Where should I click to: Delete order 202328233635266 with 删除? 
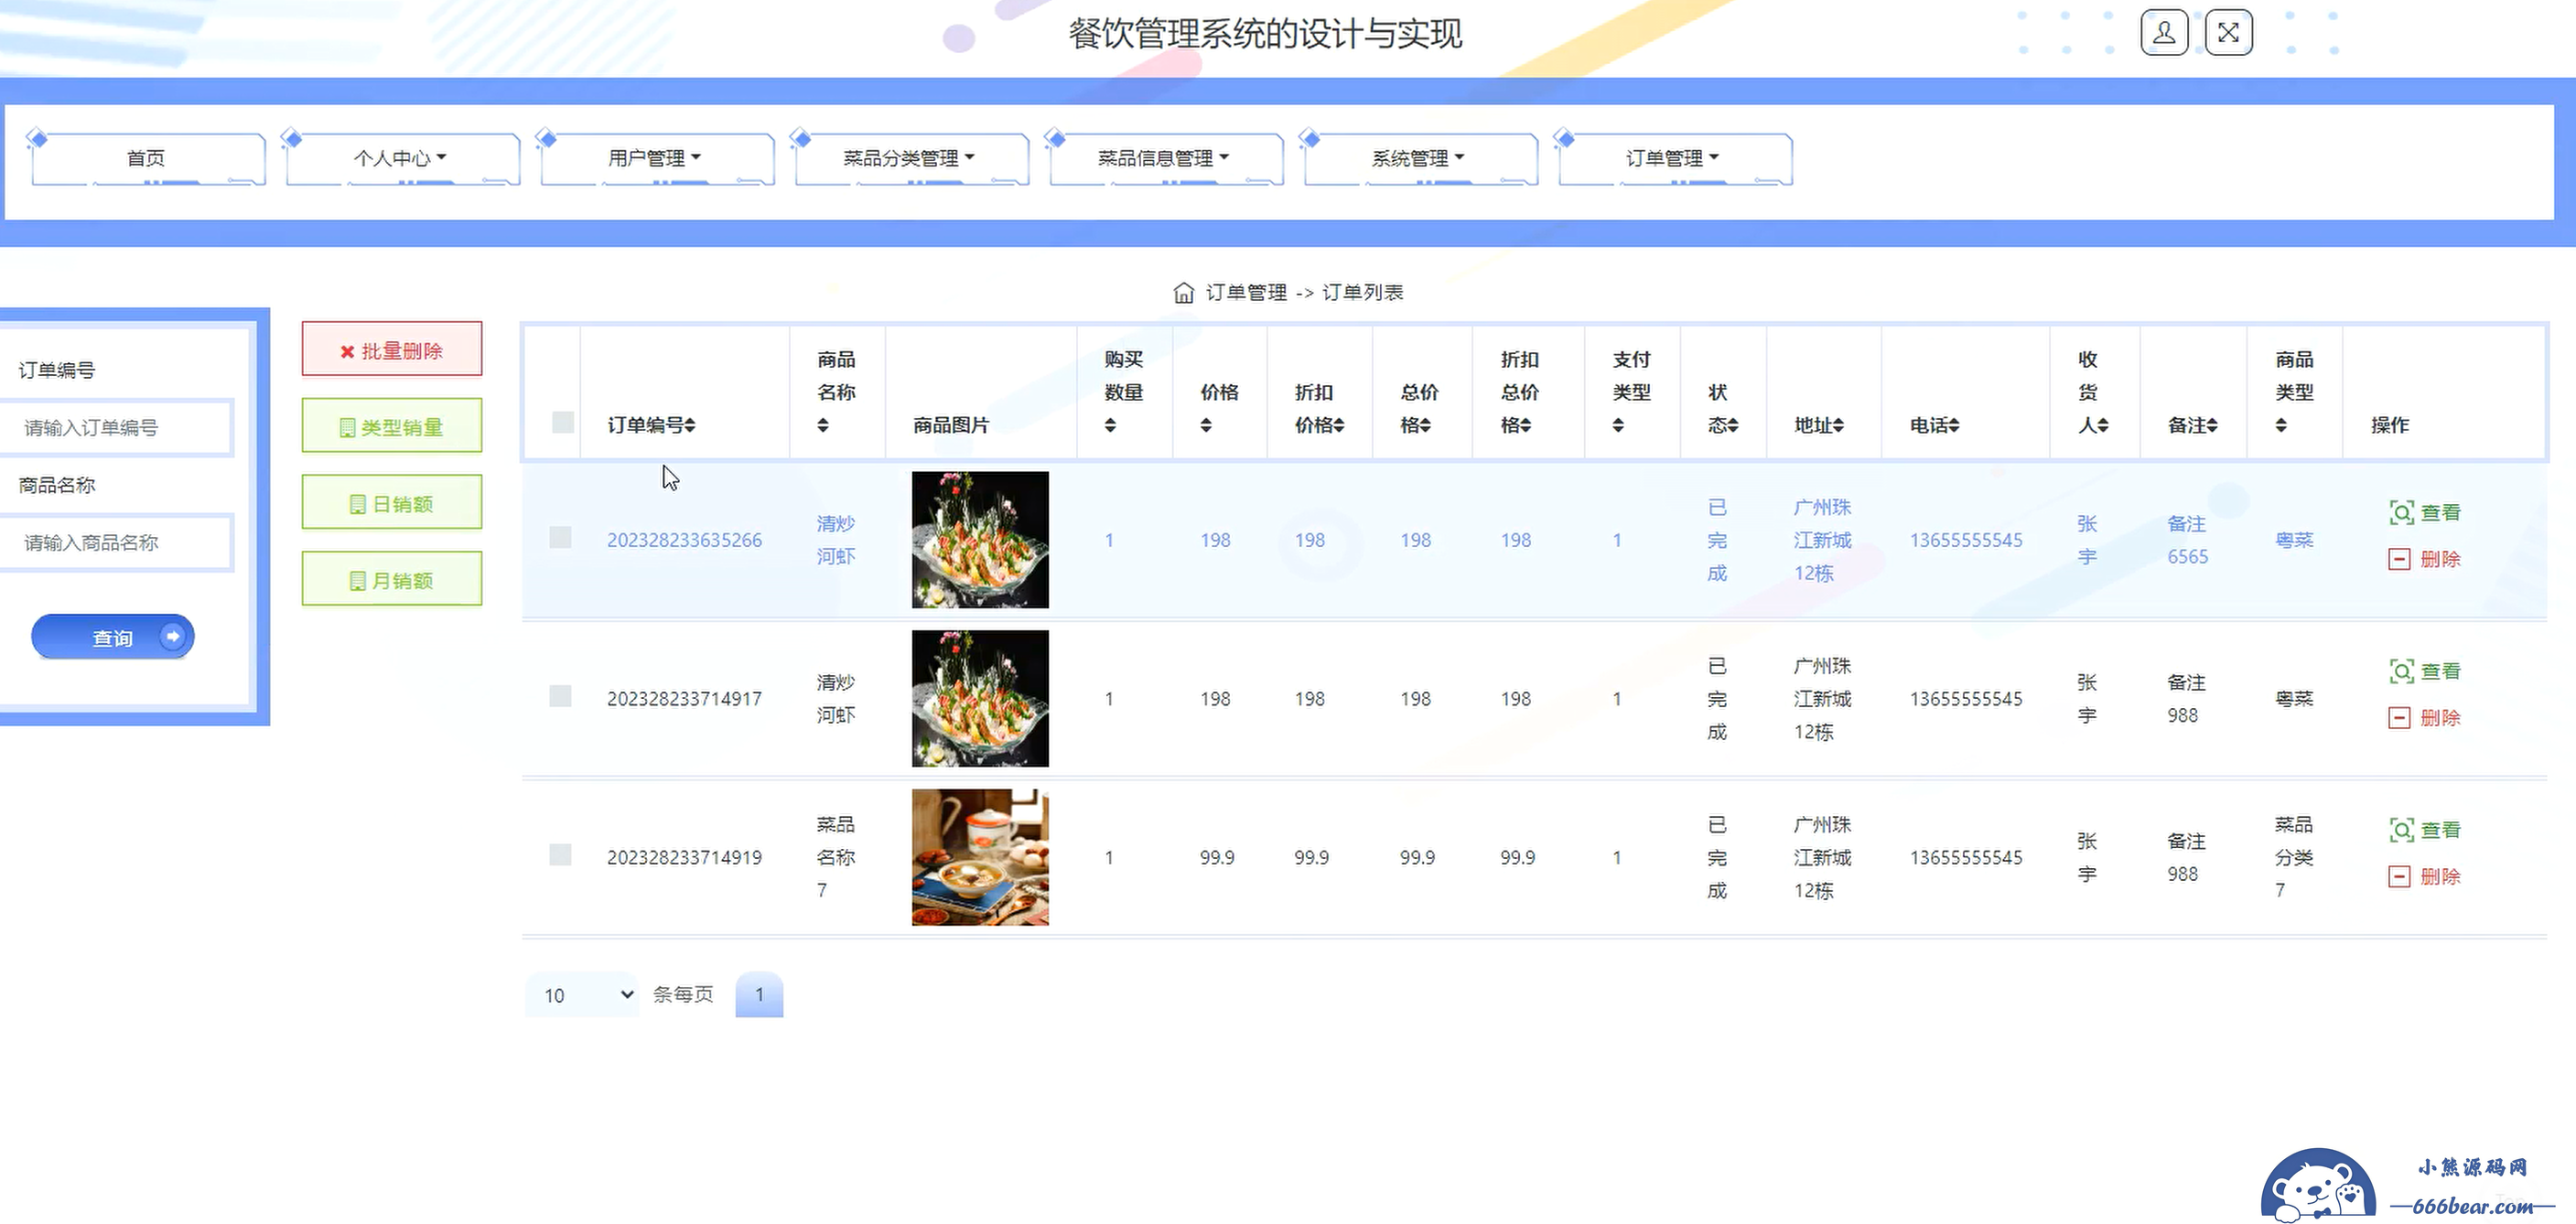2425,559
